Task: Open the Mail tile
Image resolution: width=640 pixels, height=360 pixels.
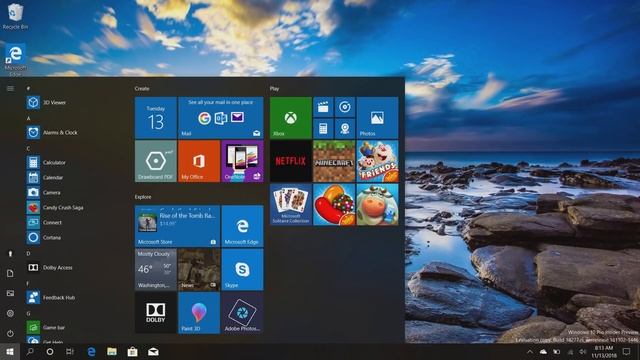Action: coord(221,118)
